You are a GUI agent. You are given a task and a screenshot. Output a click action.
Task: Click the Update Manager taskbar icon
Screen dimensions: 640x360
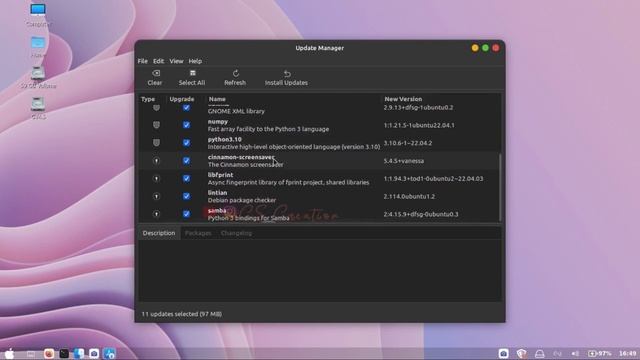click(109, 353)
